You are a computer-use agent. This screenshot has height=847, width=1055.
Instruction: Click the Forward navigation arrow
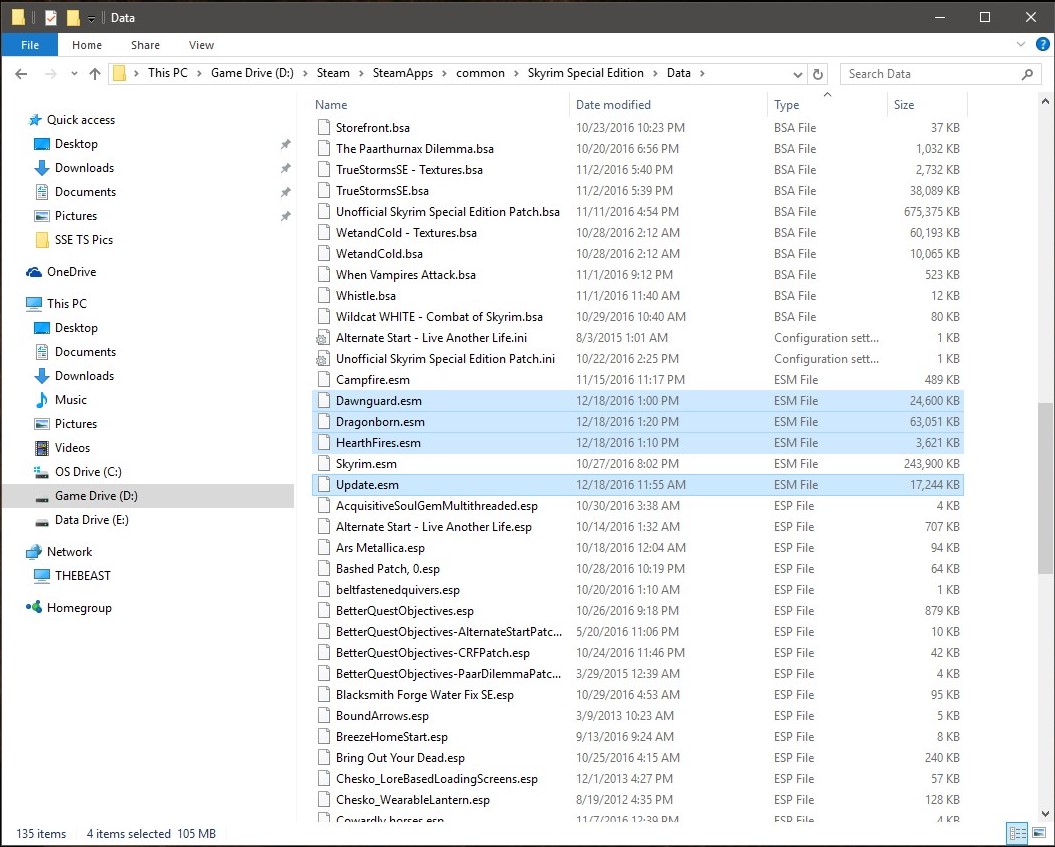pos(50,74)
